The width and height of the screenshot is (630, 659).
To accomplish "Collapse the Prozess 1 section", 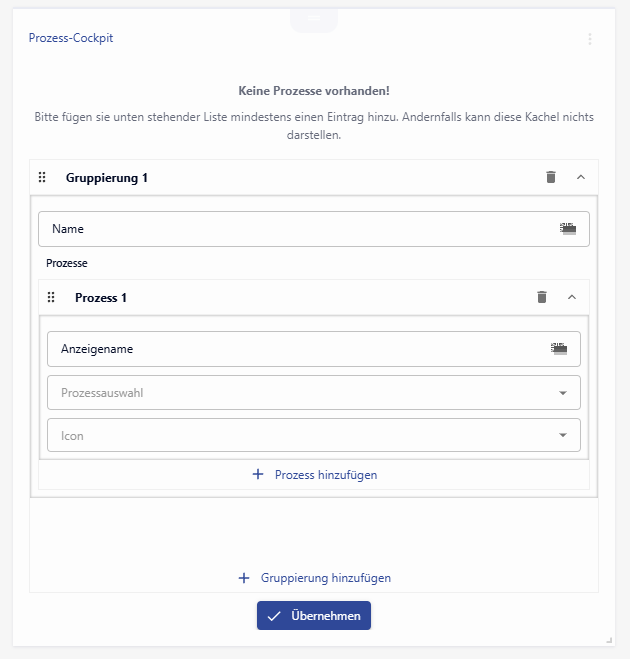I will coord(572,297).
